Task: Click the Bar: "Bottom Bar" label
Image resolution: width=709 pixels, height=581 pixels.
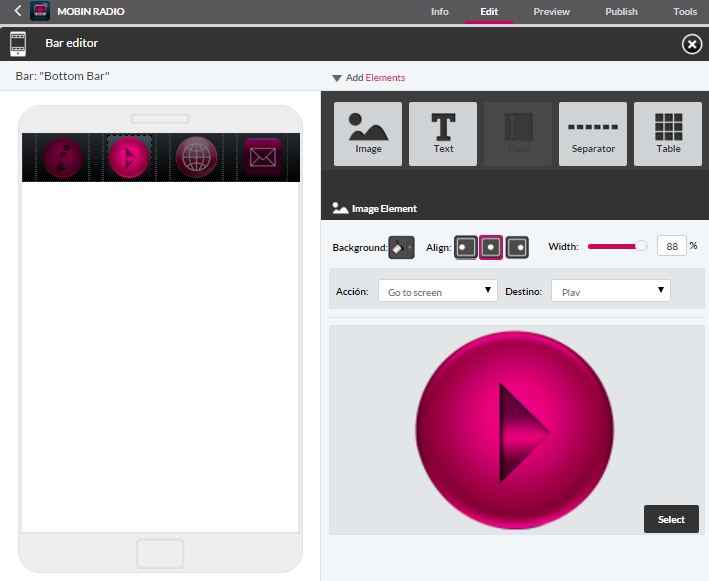Action: (62, 76)
